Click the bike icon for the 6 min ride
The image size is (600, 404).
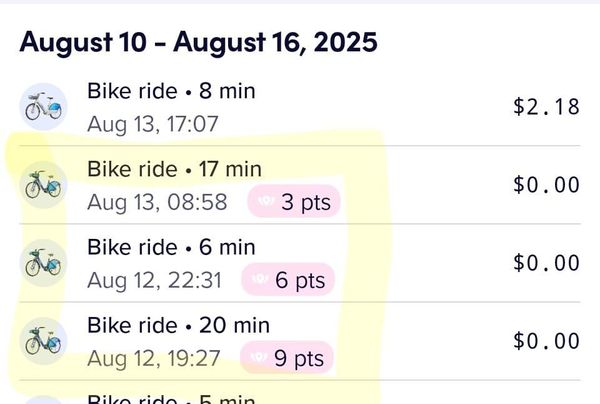click(44, 262)
